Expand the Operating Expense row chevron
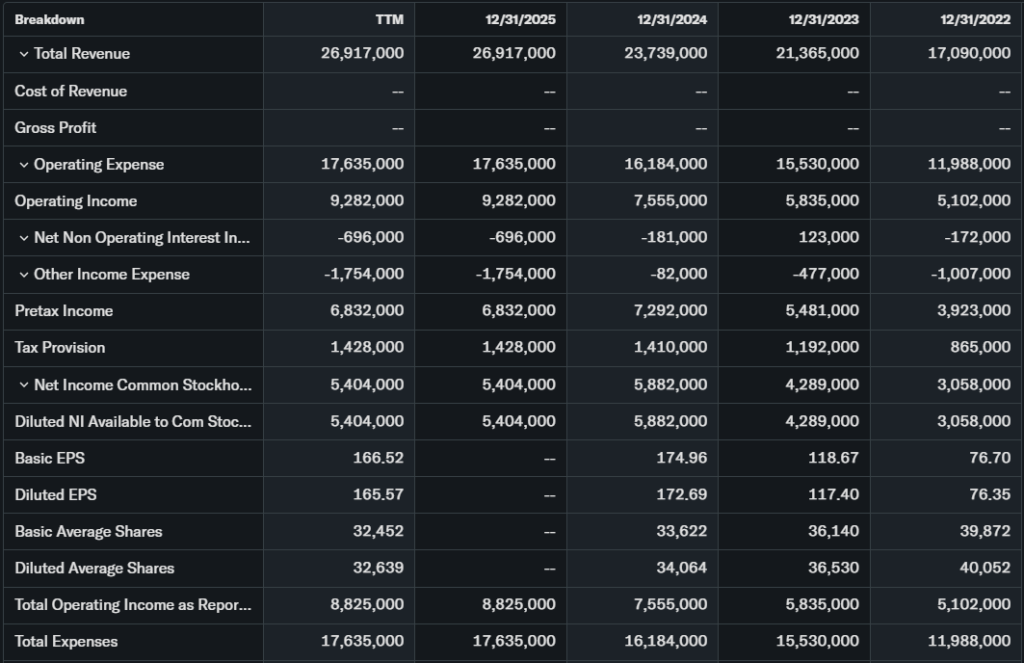The image size is (1024, 663). coord(23,165)
